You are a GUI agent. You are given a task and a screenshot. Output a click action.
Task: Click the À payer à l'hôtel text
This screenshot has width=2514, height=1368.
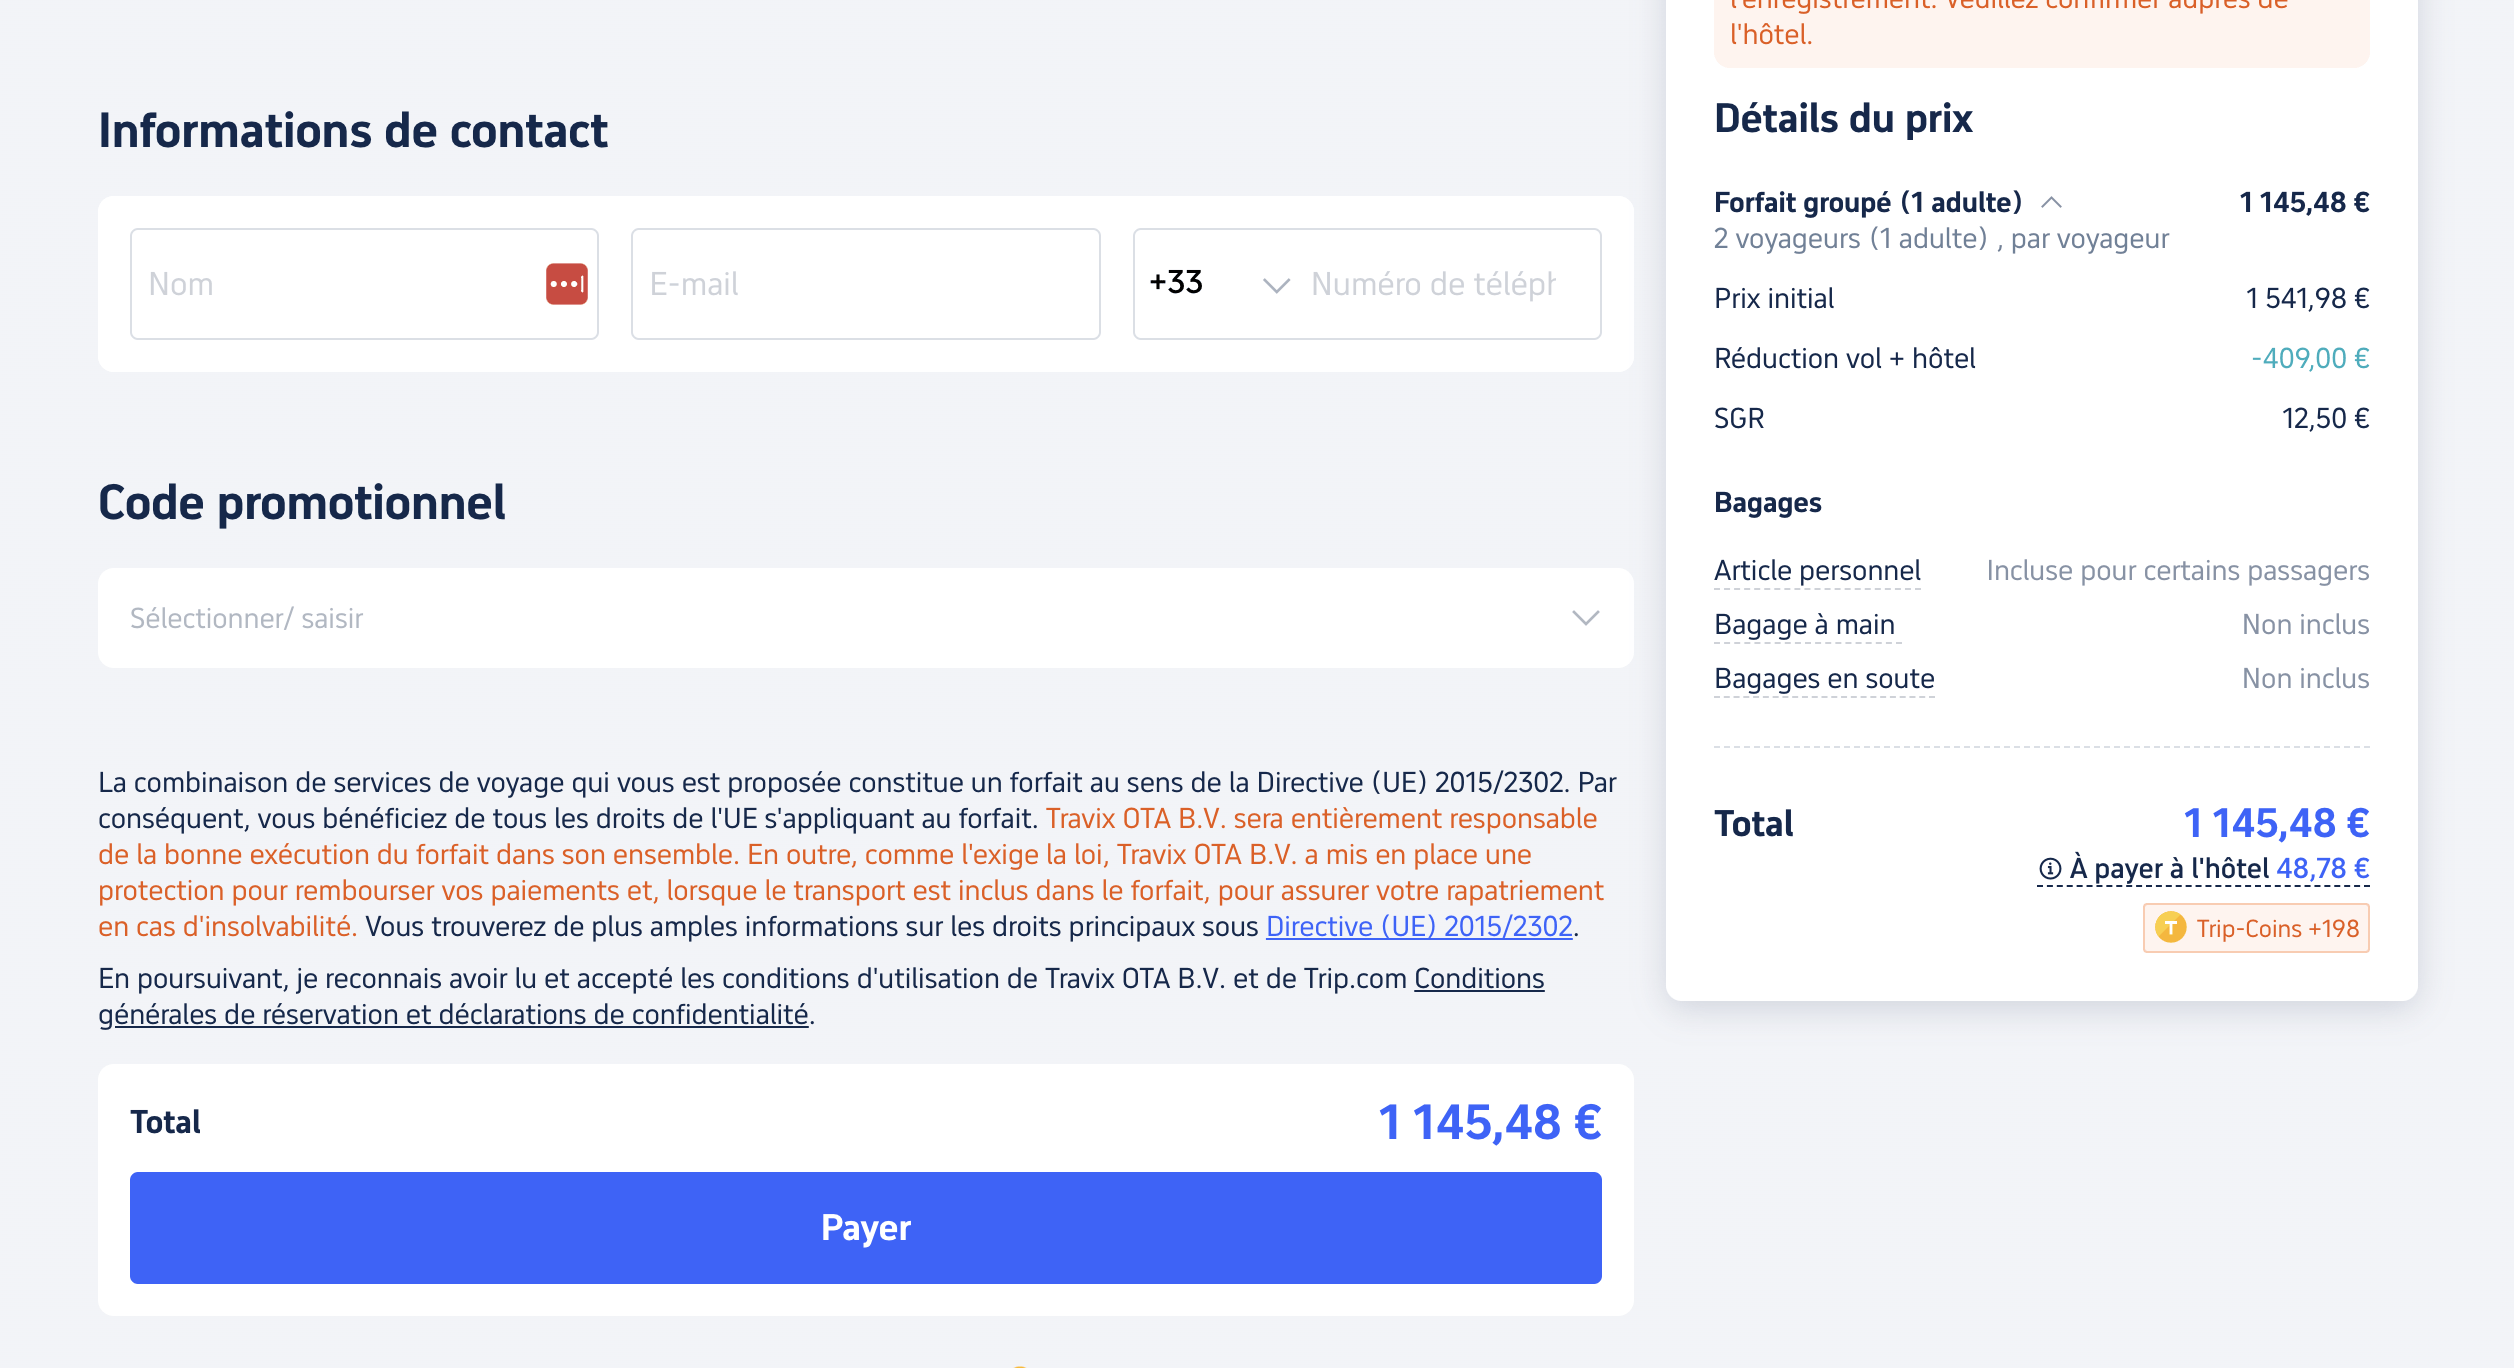(2168, 869)
